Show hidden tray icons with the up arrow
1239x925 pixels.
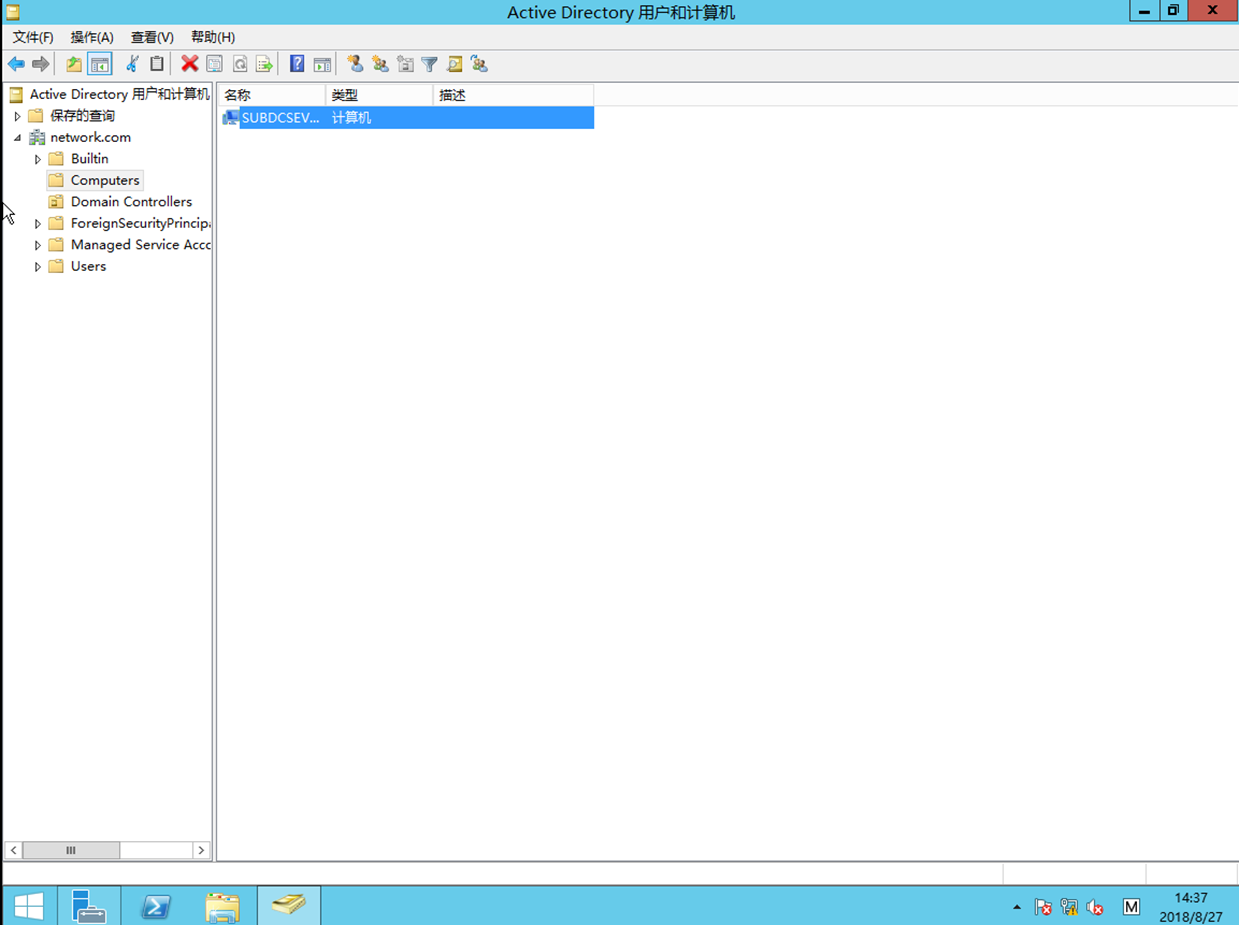point(1017,907)
